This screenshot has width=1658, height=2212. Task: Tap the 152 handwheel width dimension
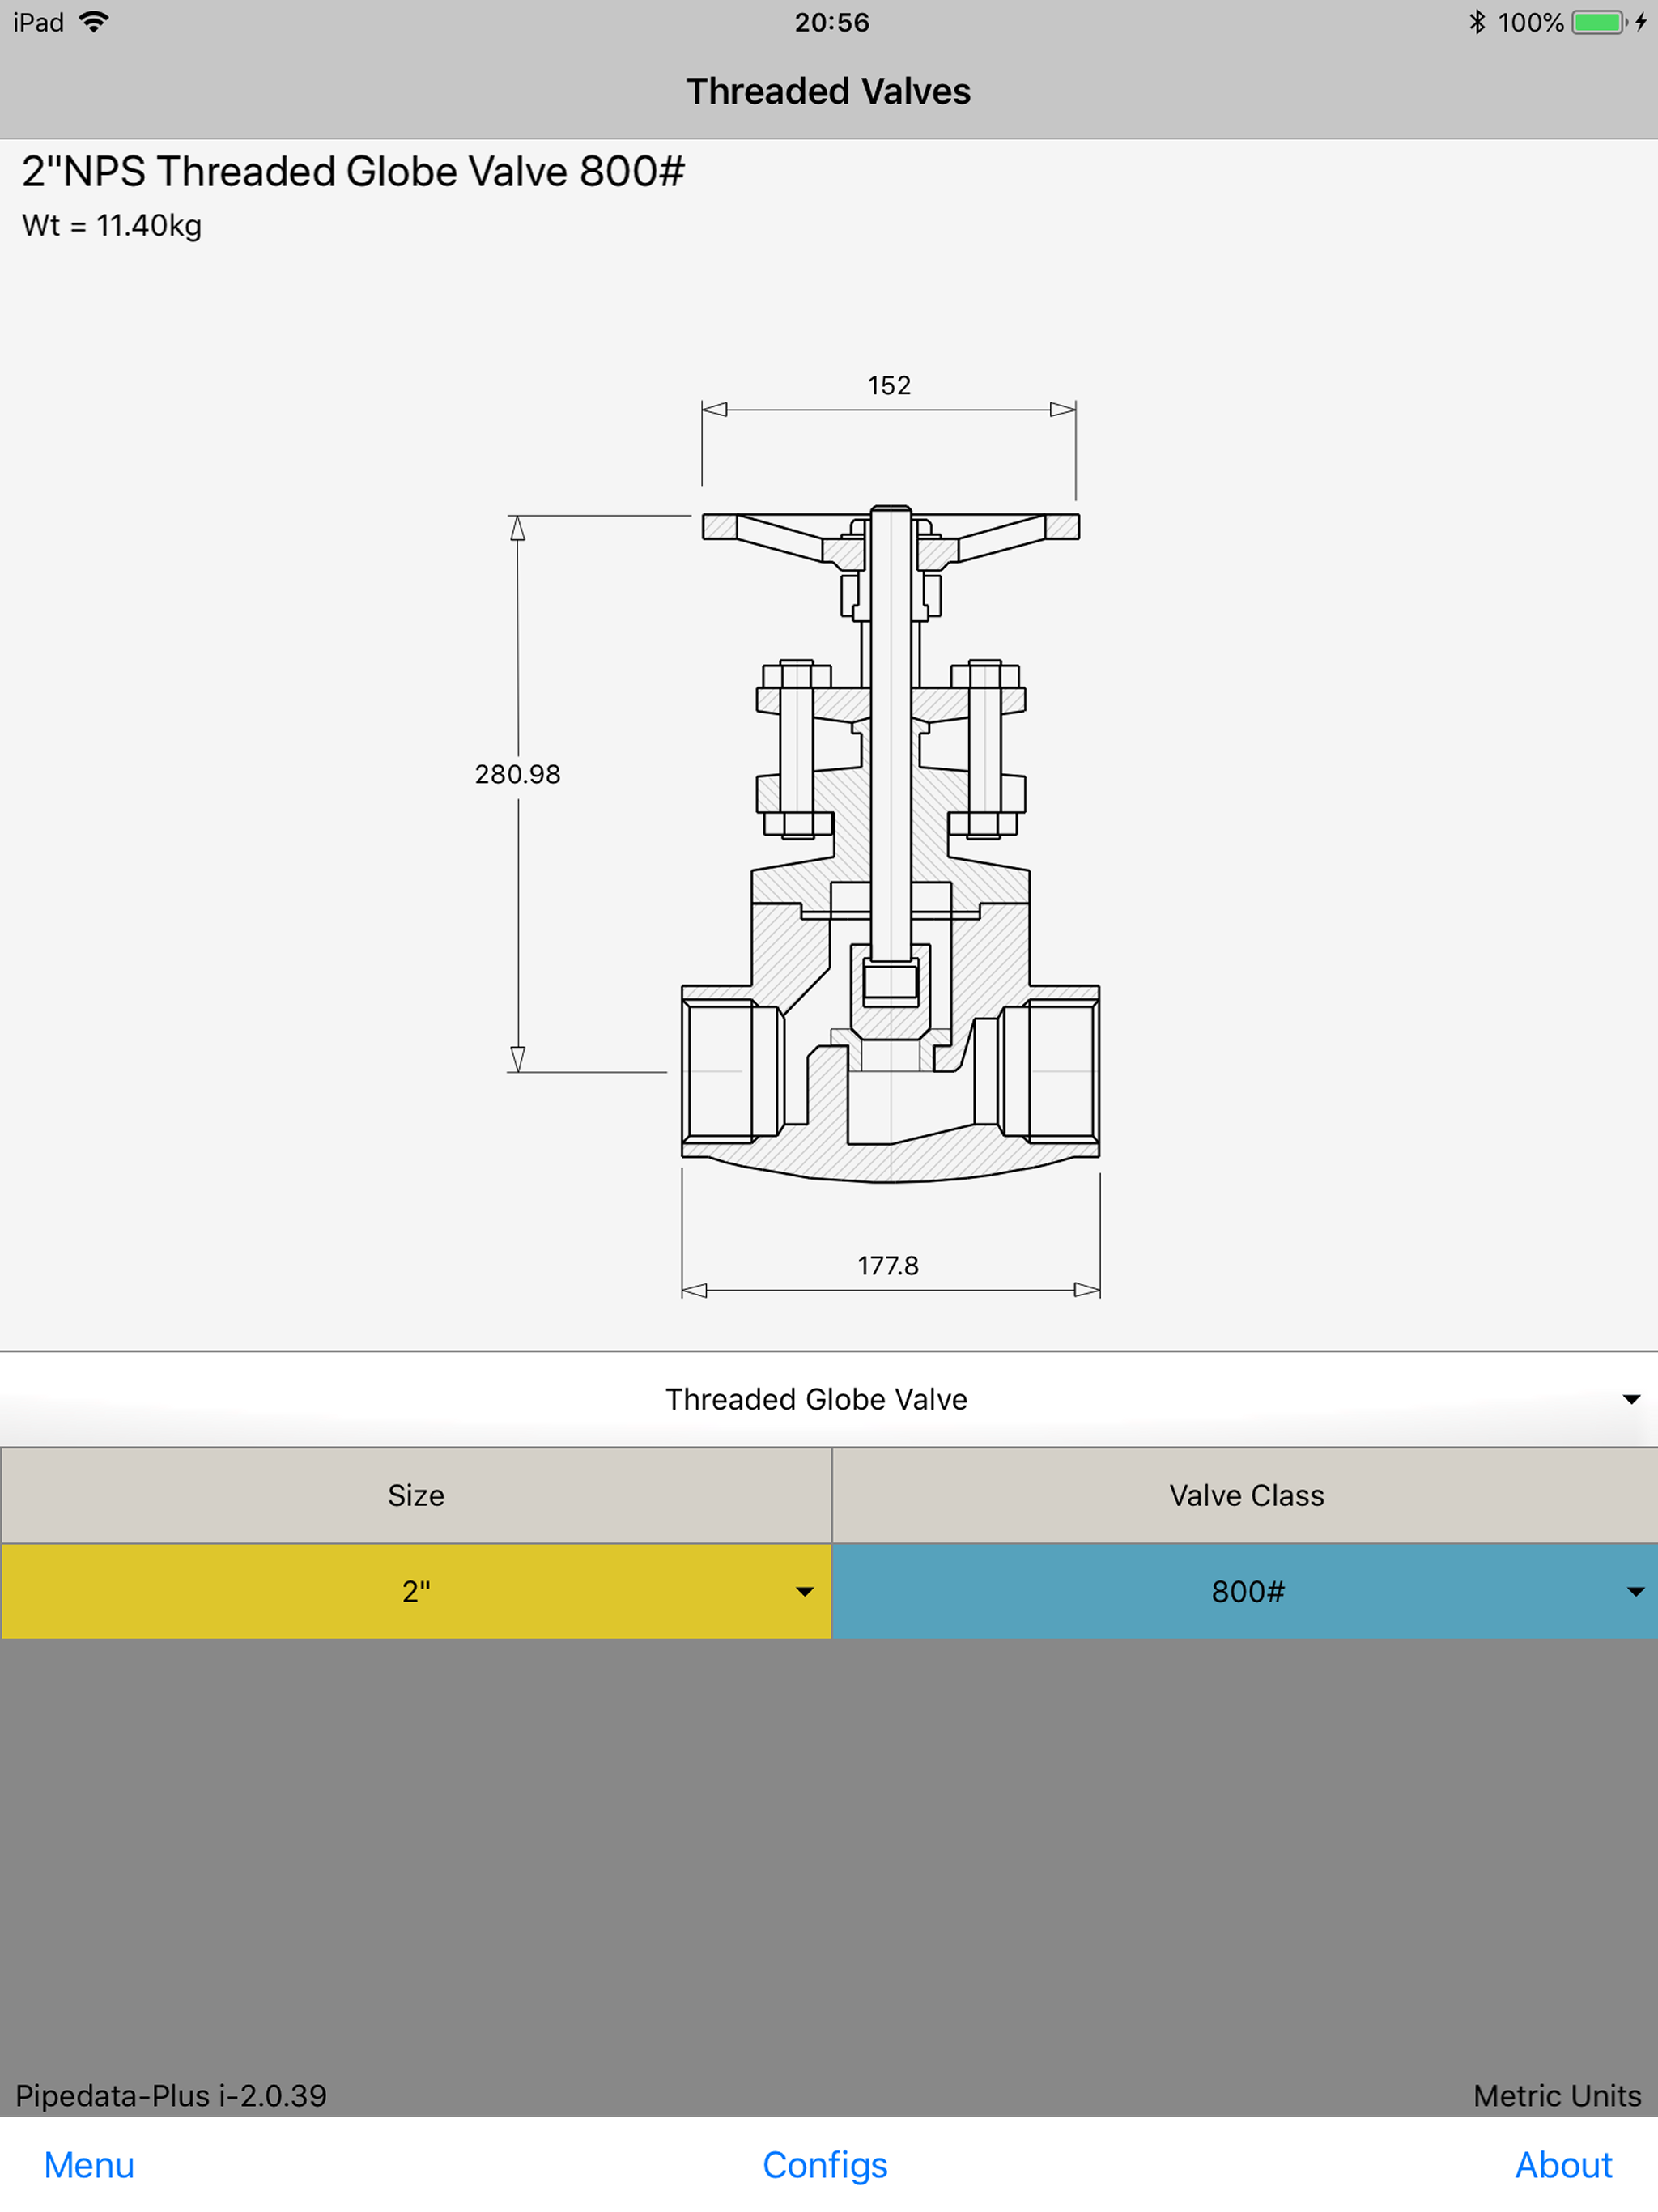coord(889,386)
